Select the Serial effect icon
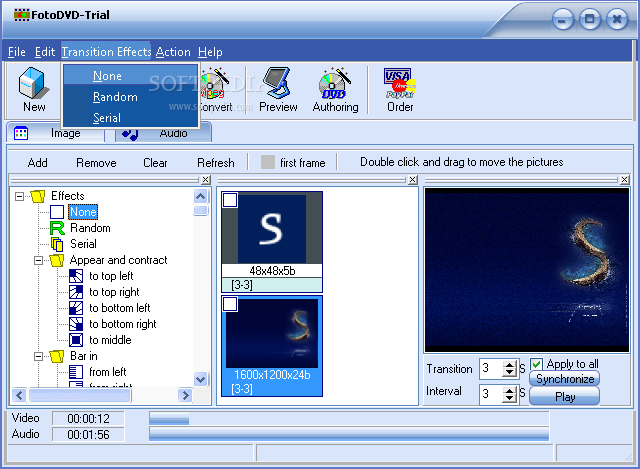The height and width of the screenshot is (469, 640). click(x=57, y=244)
